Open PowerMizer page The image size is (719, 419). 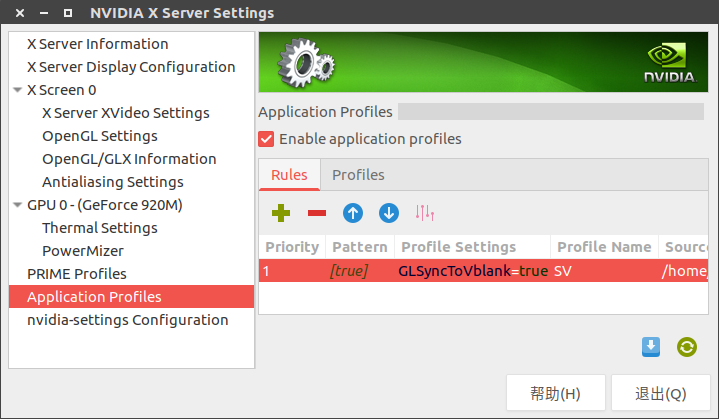(x=83, y=251)
